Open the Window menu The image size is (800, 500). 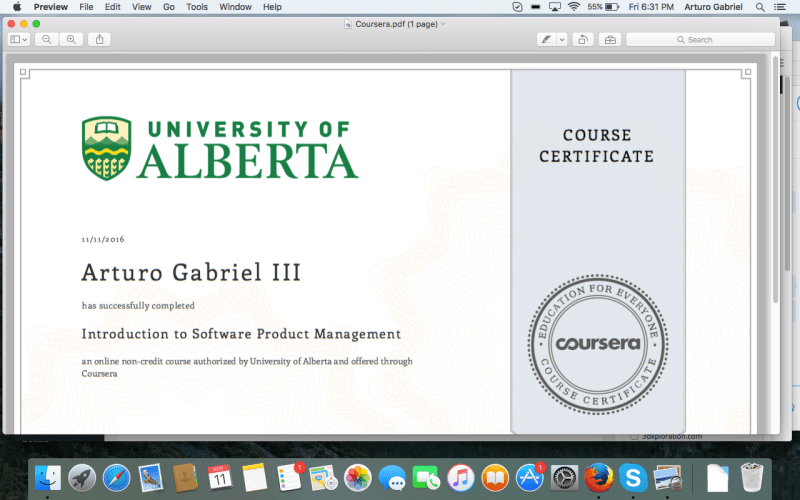235,7
